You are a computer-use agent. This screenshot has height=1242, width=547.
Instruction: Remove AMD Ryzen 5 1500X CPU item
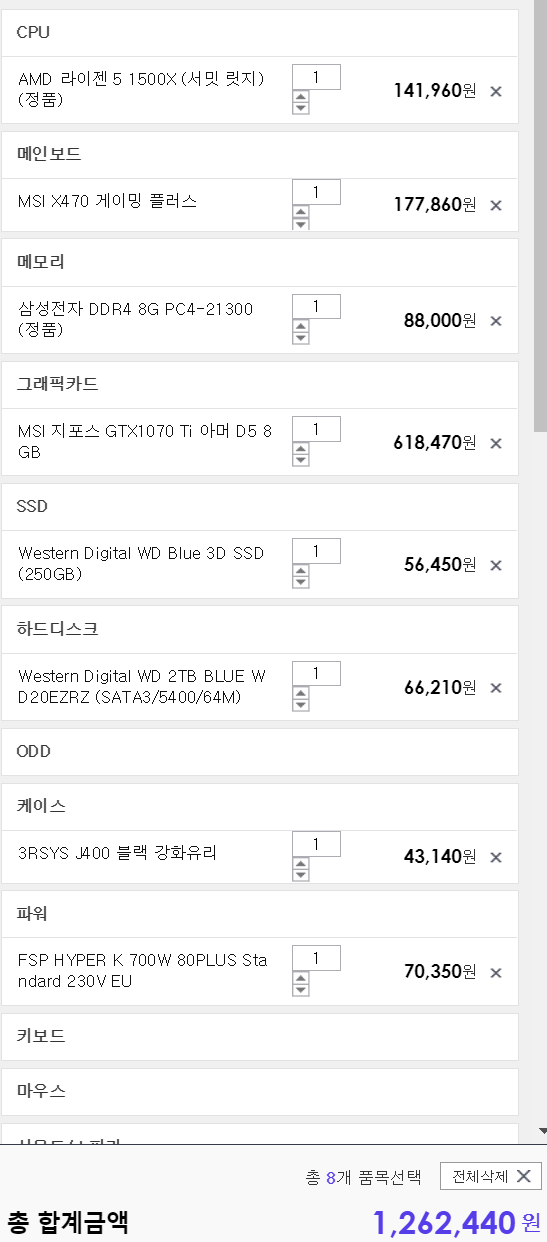[x=496, y=91]
